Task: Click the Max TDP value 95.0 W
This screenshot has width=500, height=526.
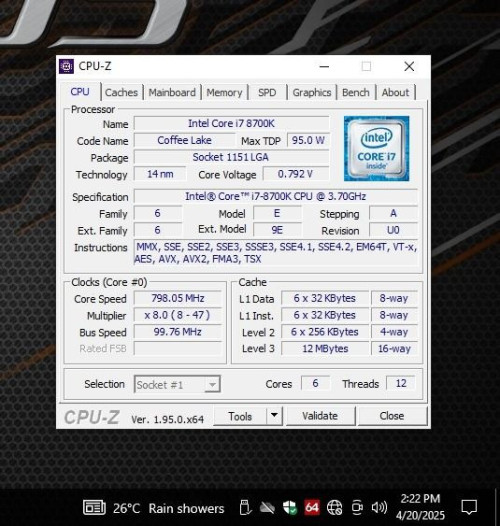Action: pos(308,140)
